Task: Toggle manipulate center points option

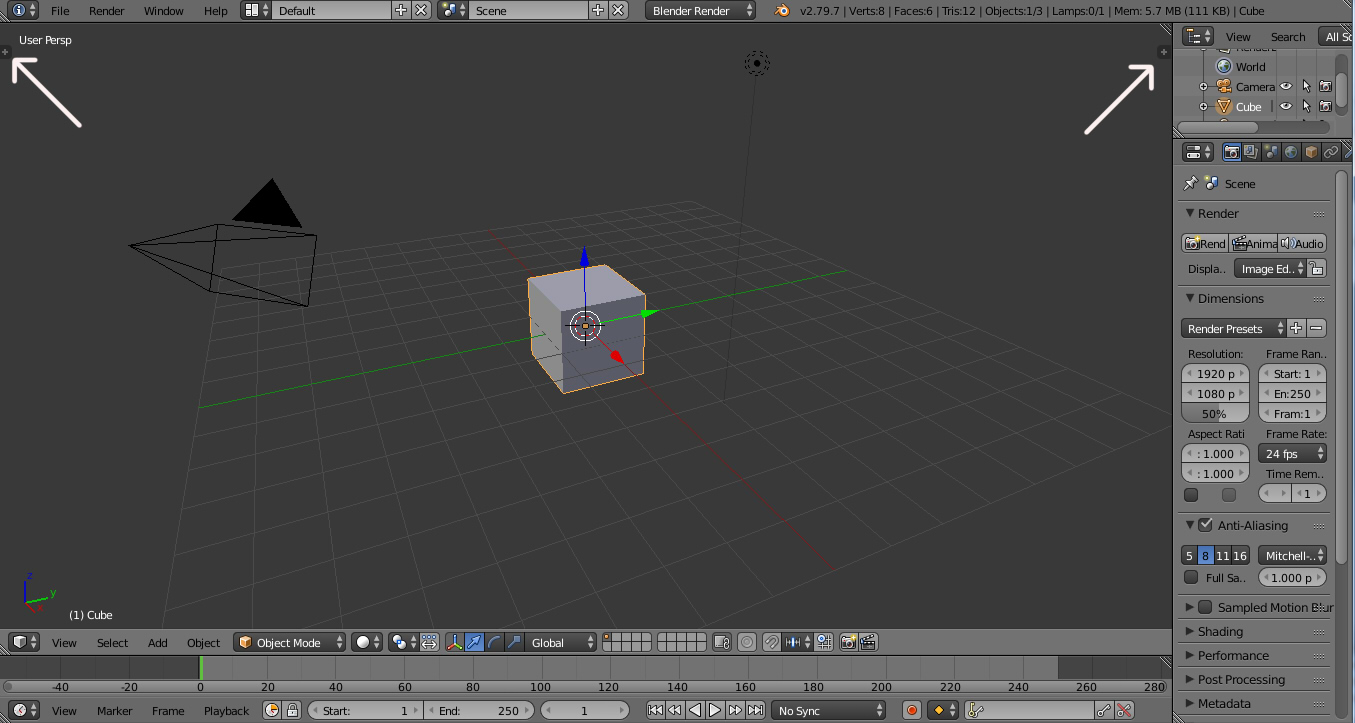Action: coord(429,642)
